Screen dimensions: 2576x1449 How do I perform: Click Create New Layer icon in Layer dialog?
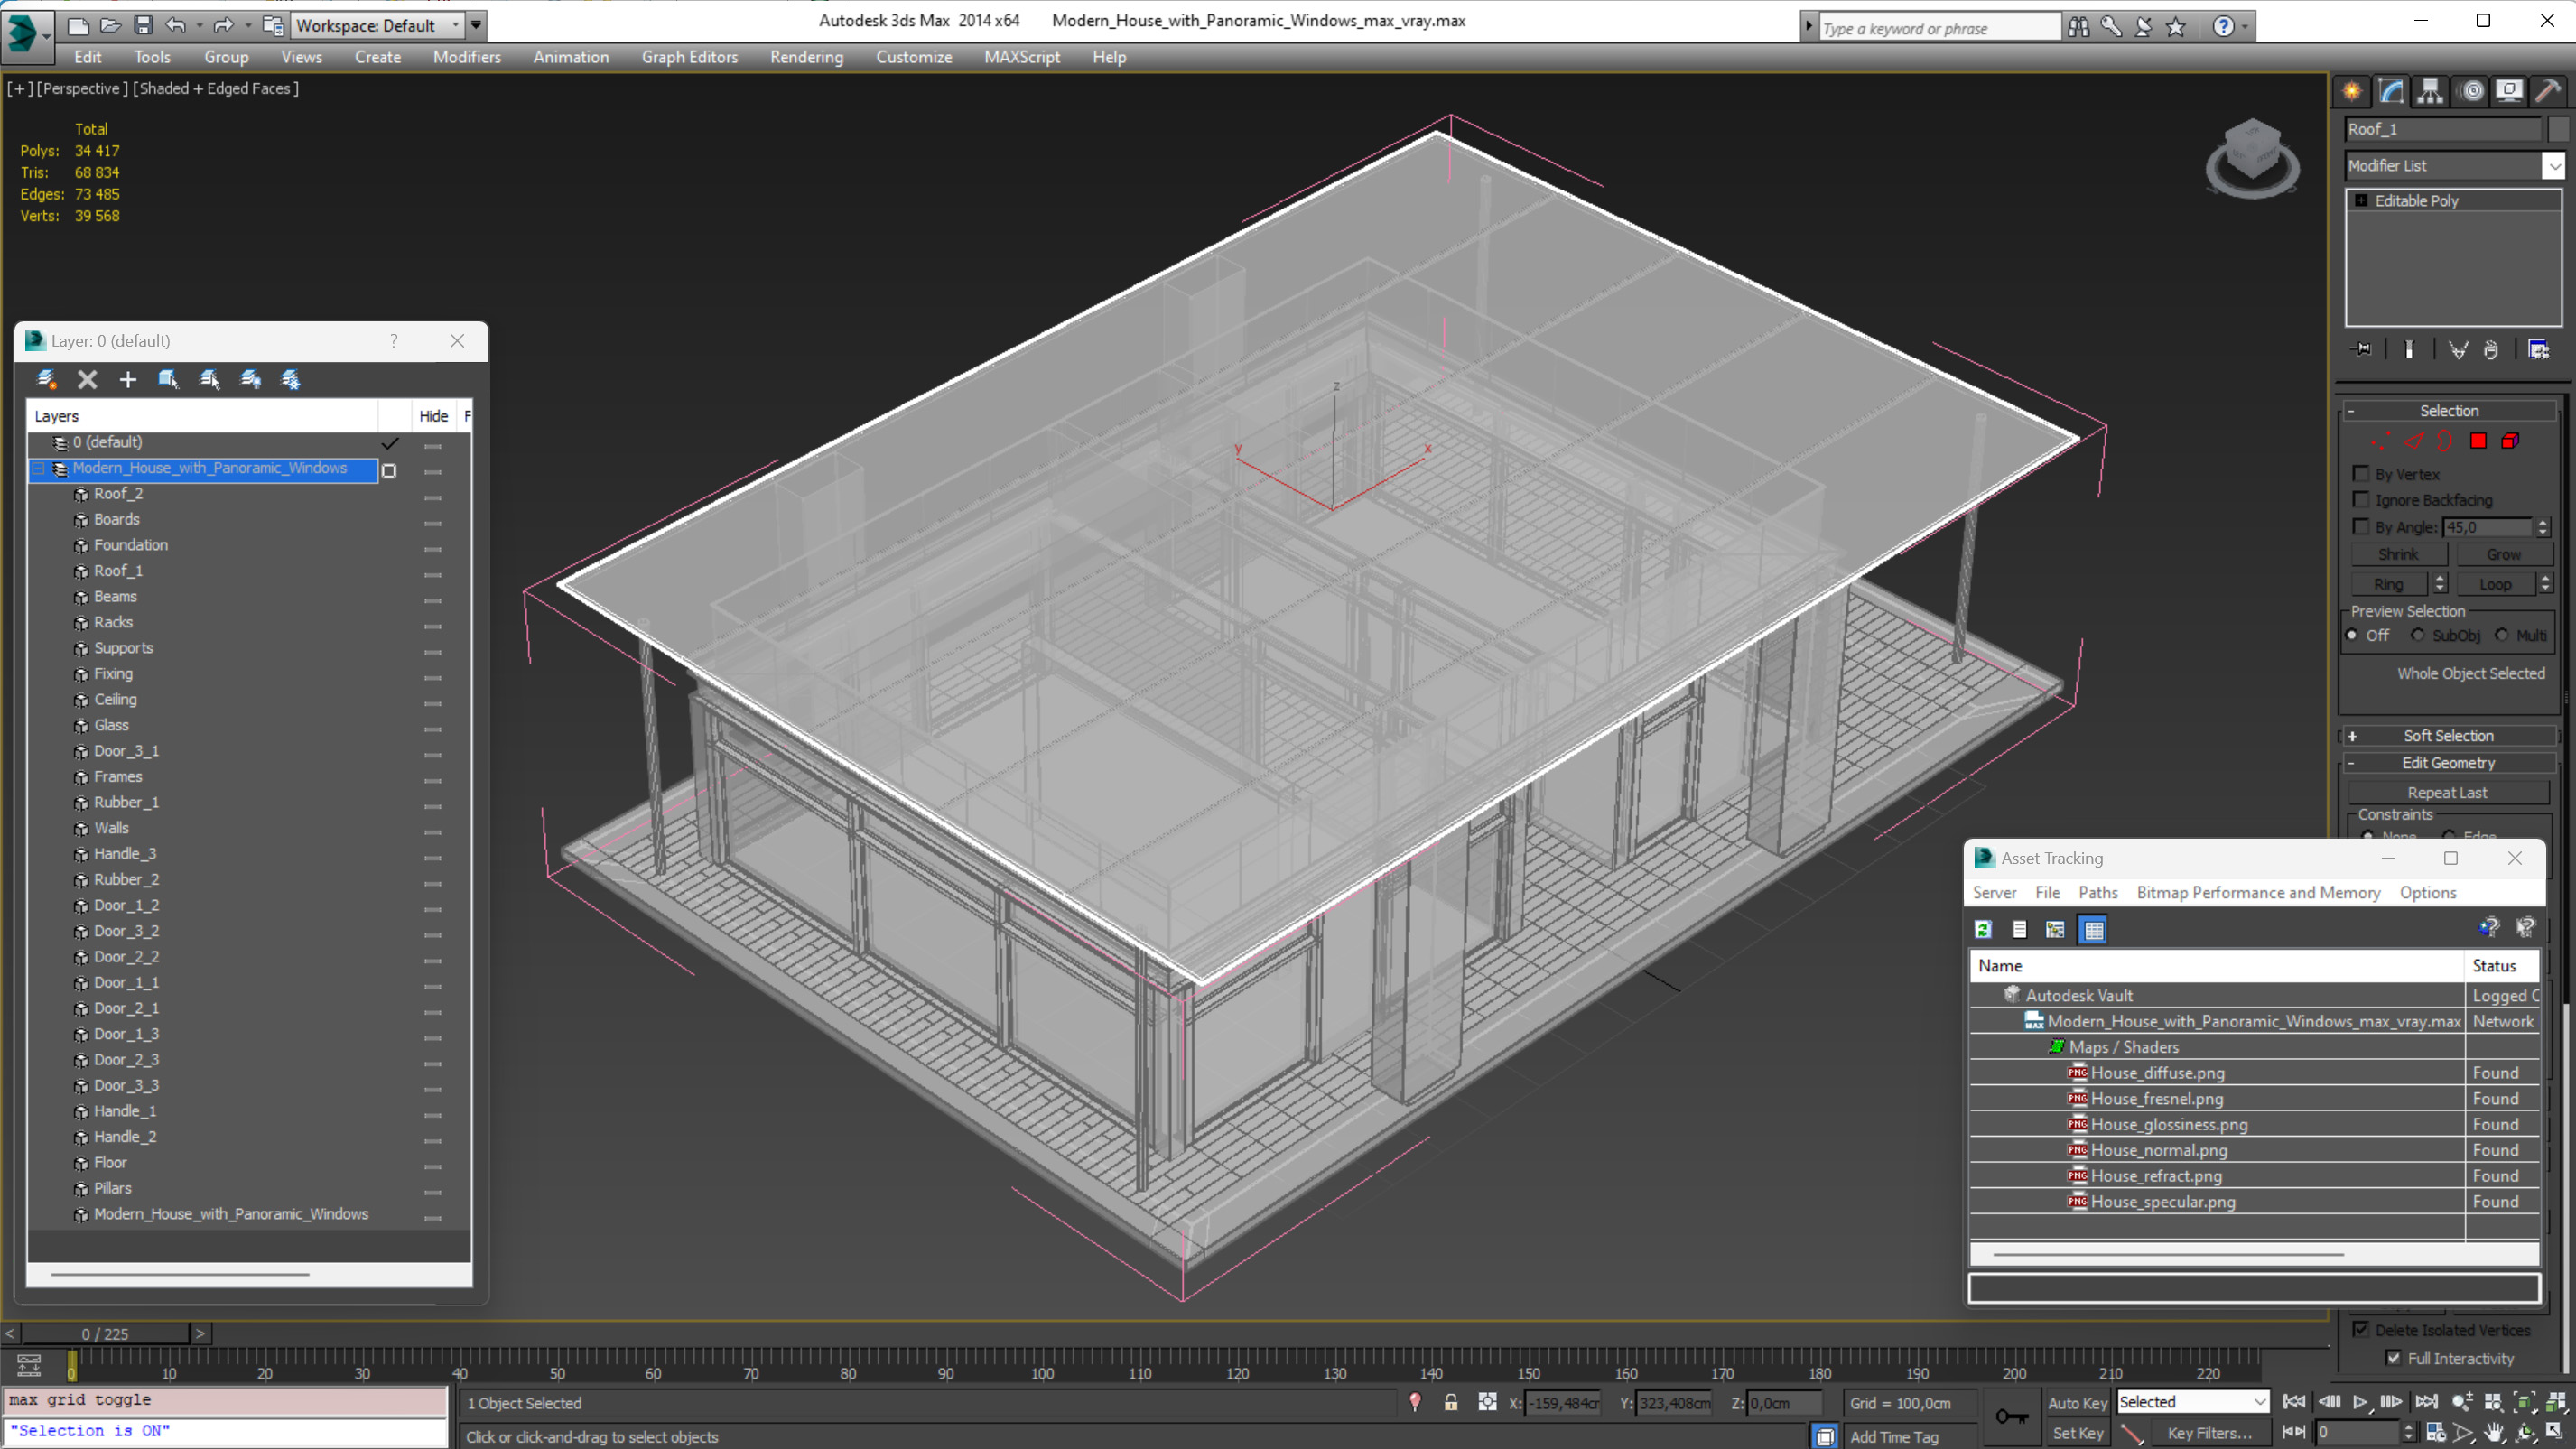click(46, 379)
